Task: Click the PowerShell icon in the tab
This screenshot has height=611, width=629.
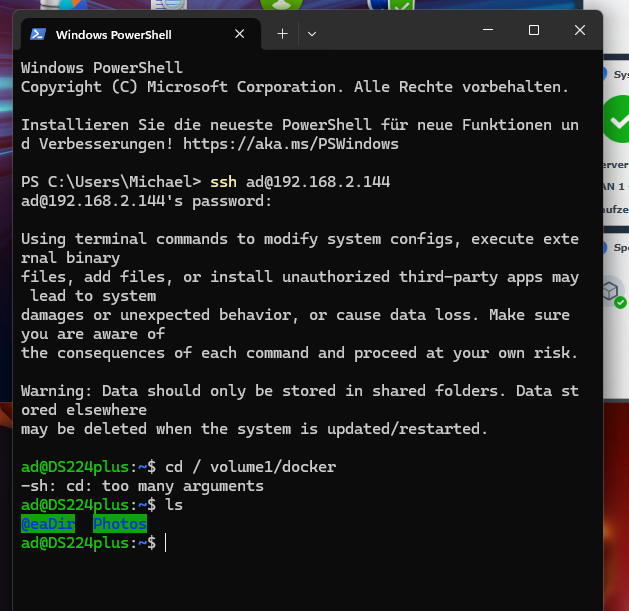Action: (38, 34)
